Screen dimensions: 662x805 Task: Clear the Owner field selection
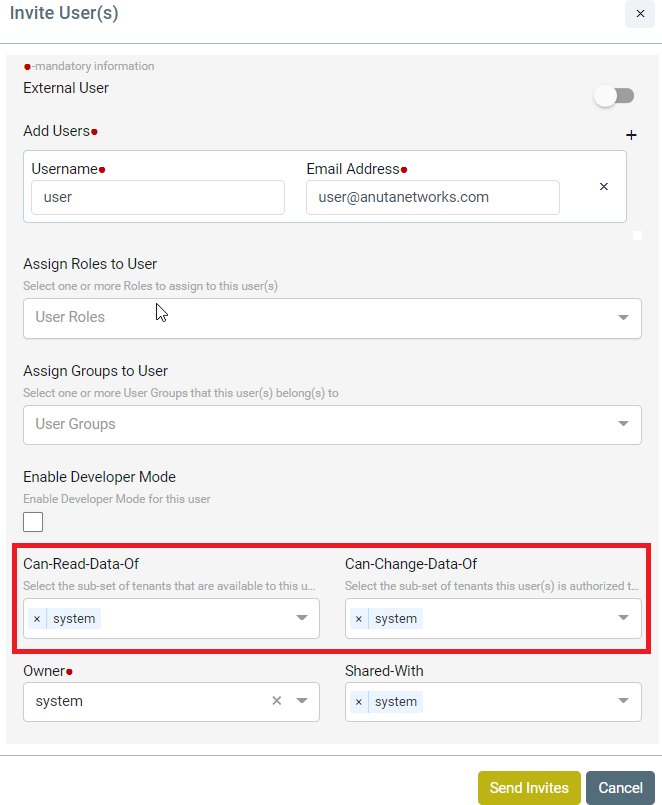pyautogui.click(x=277, y=701)
